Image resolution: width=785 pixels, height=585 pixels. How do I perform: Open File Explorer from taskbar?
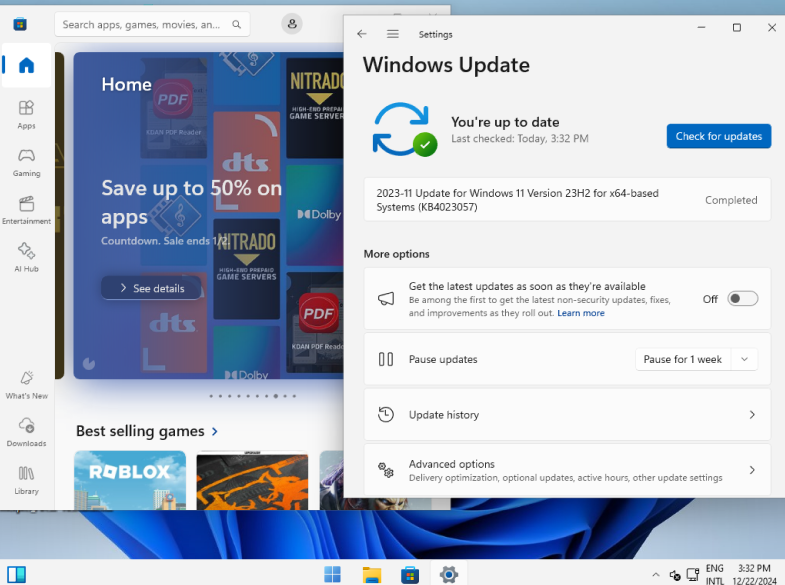click(x=371, y=574)
